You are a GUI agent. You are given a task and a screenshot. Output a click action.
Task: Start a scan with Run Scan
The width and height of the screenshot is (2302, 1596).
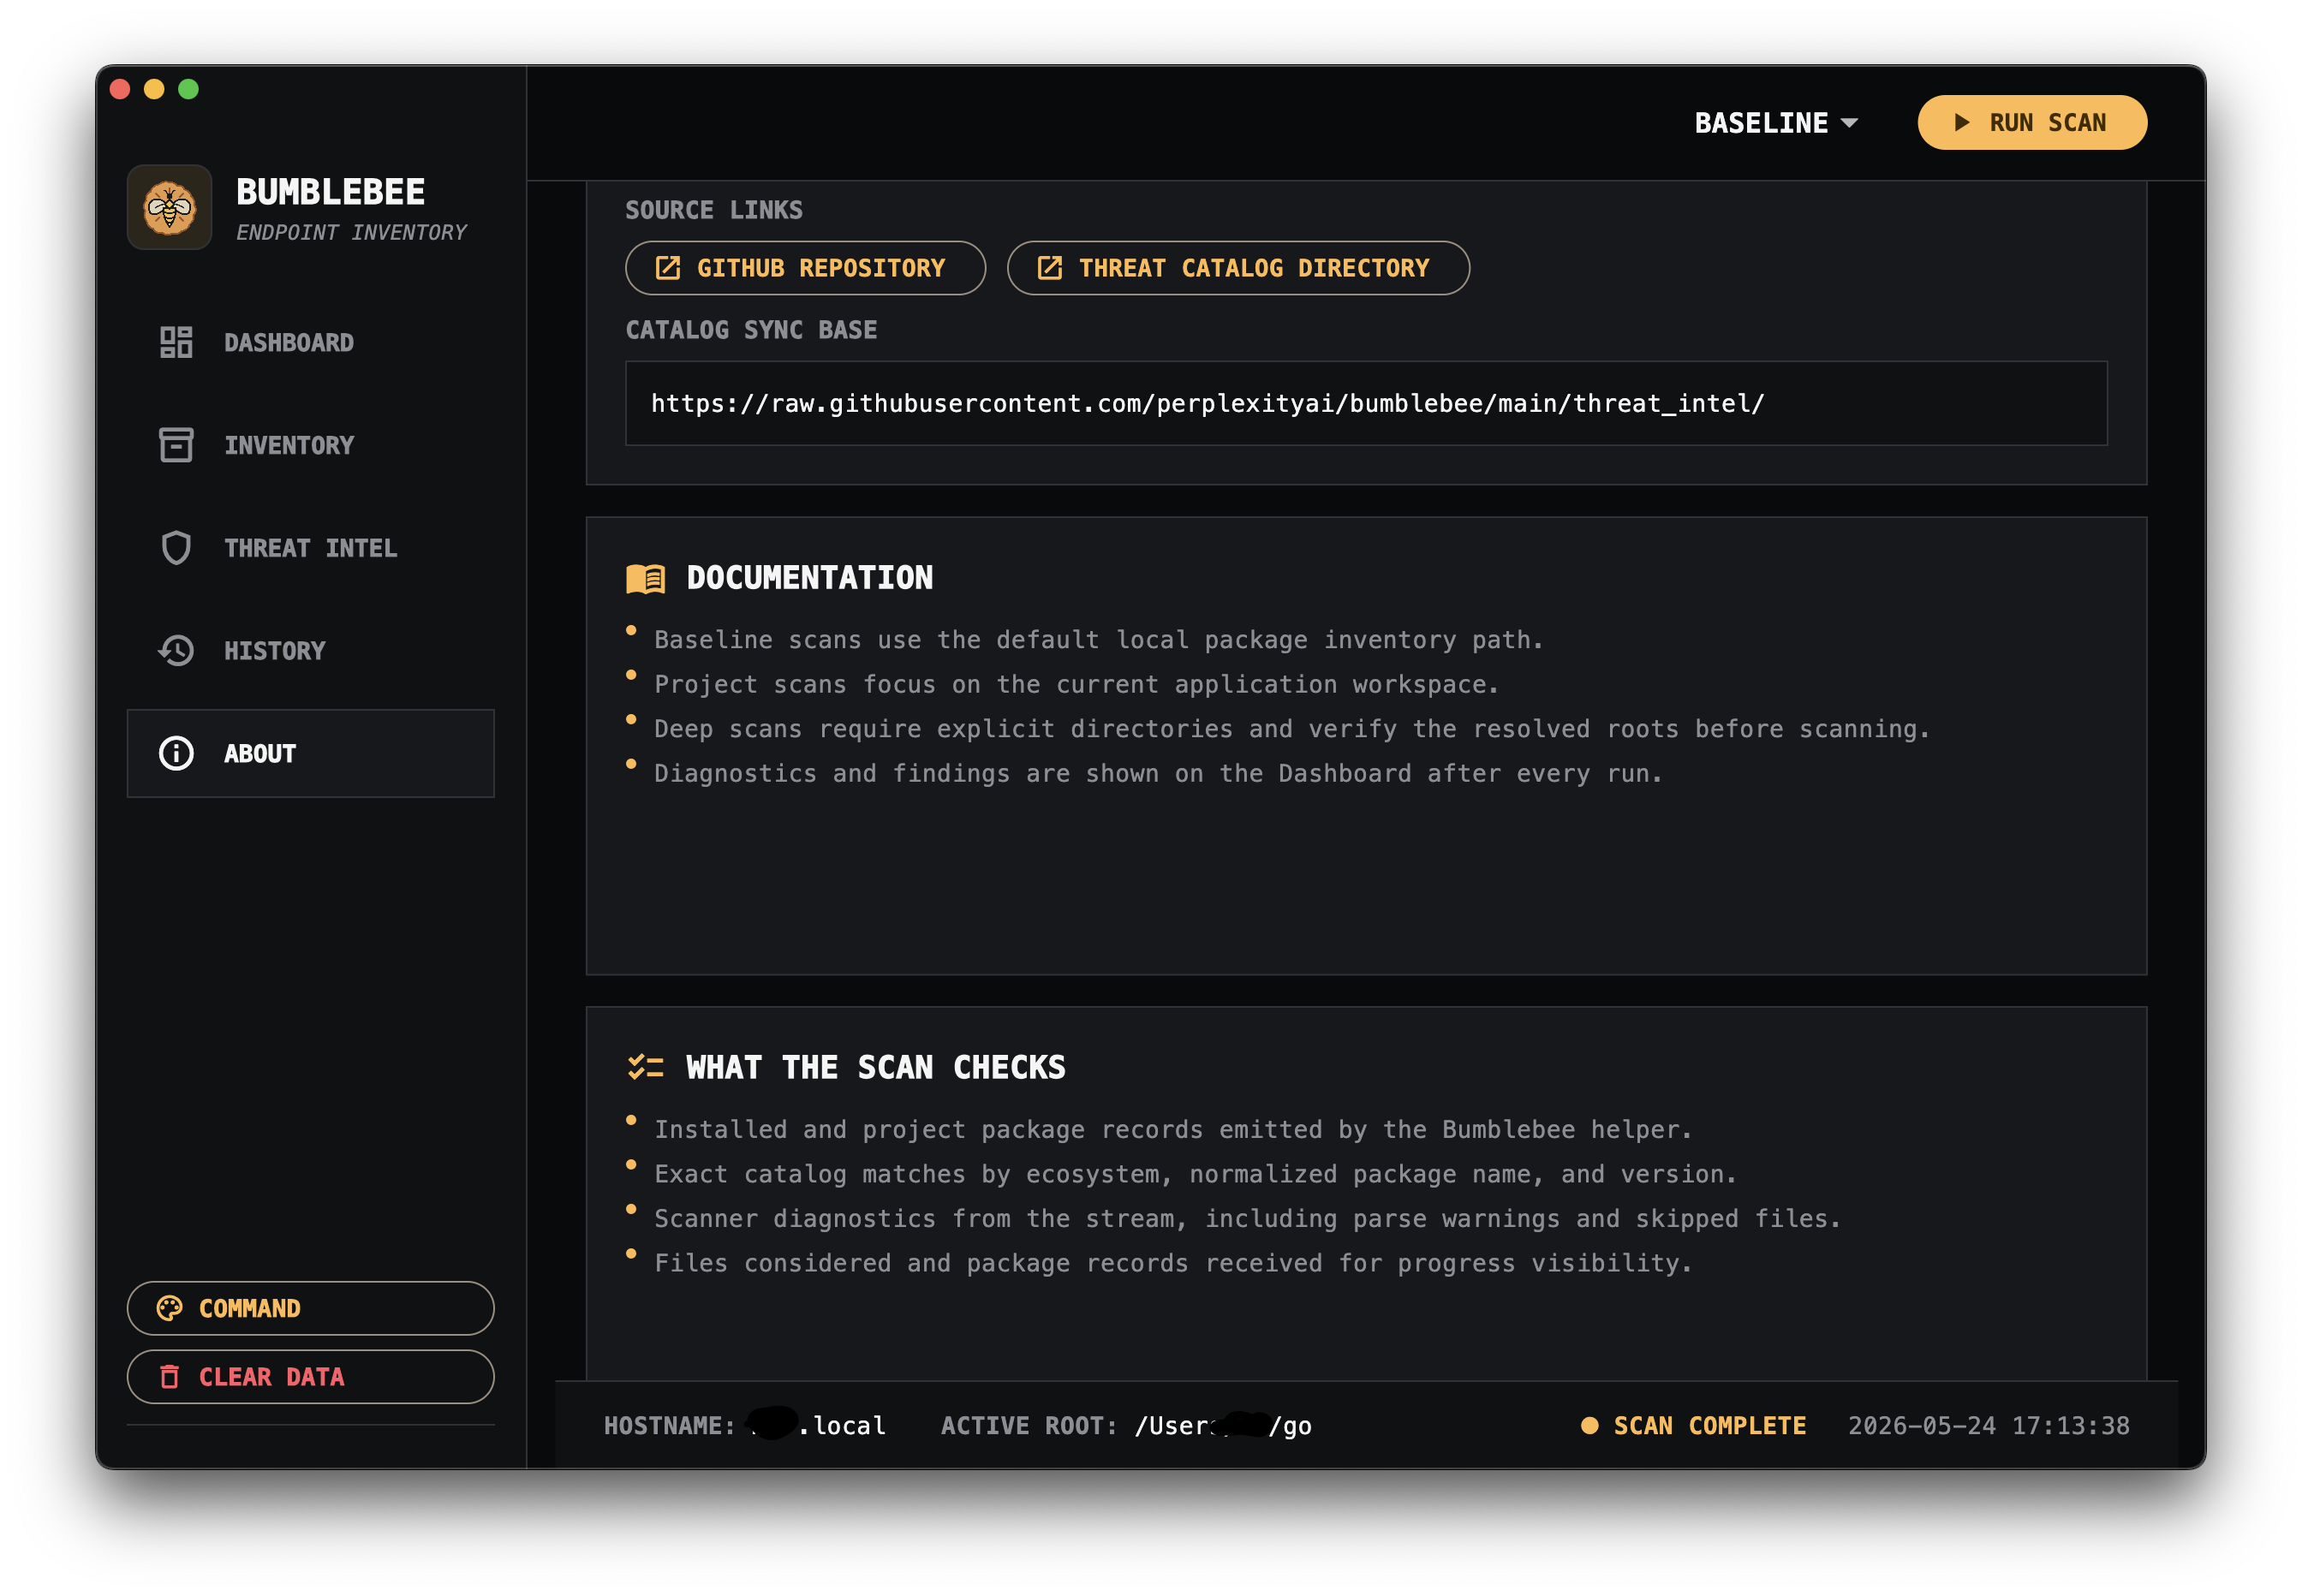point(2031,122)
